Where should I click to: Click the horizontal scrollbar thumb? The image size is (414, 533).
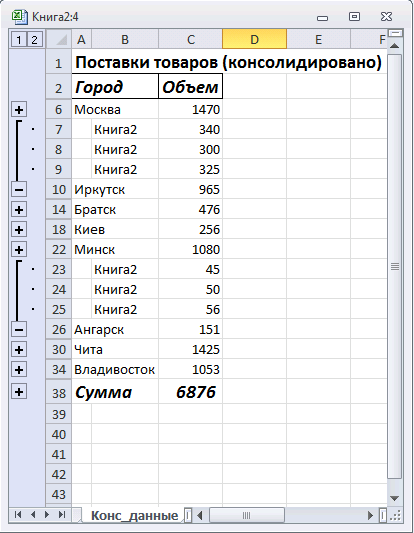tap(246, 516)
